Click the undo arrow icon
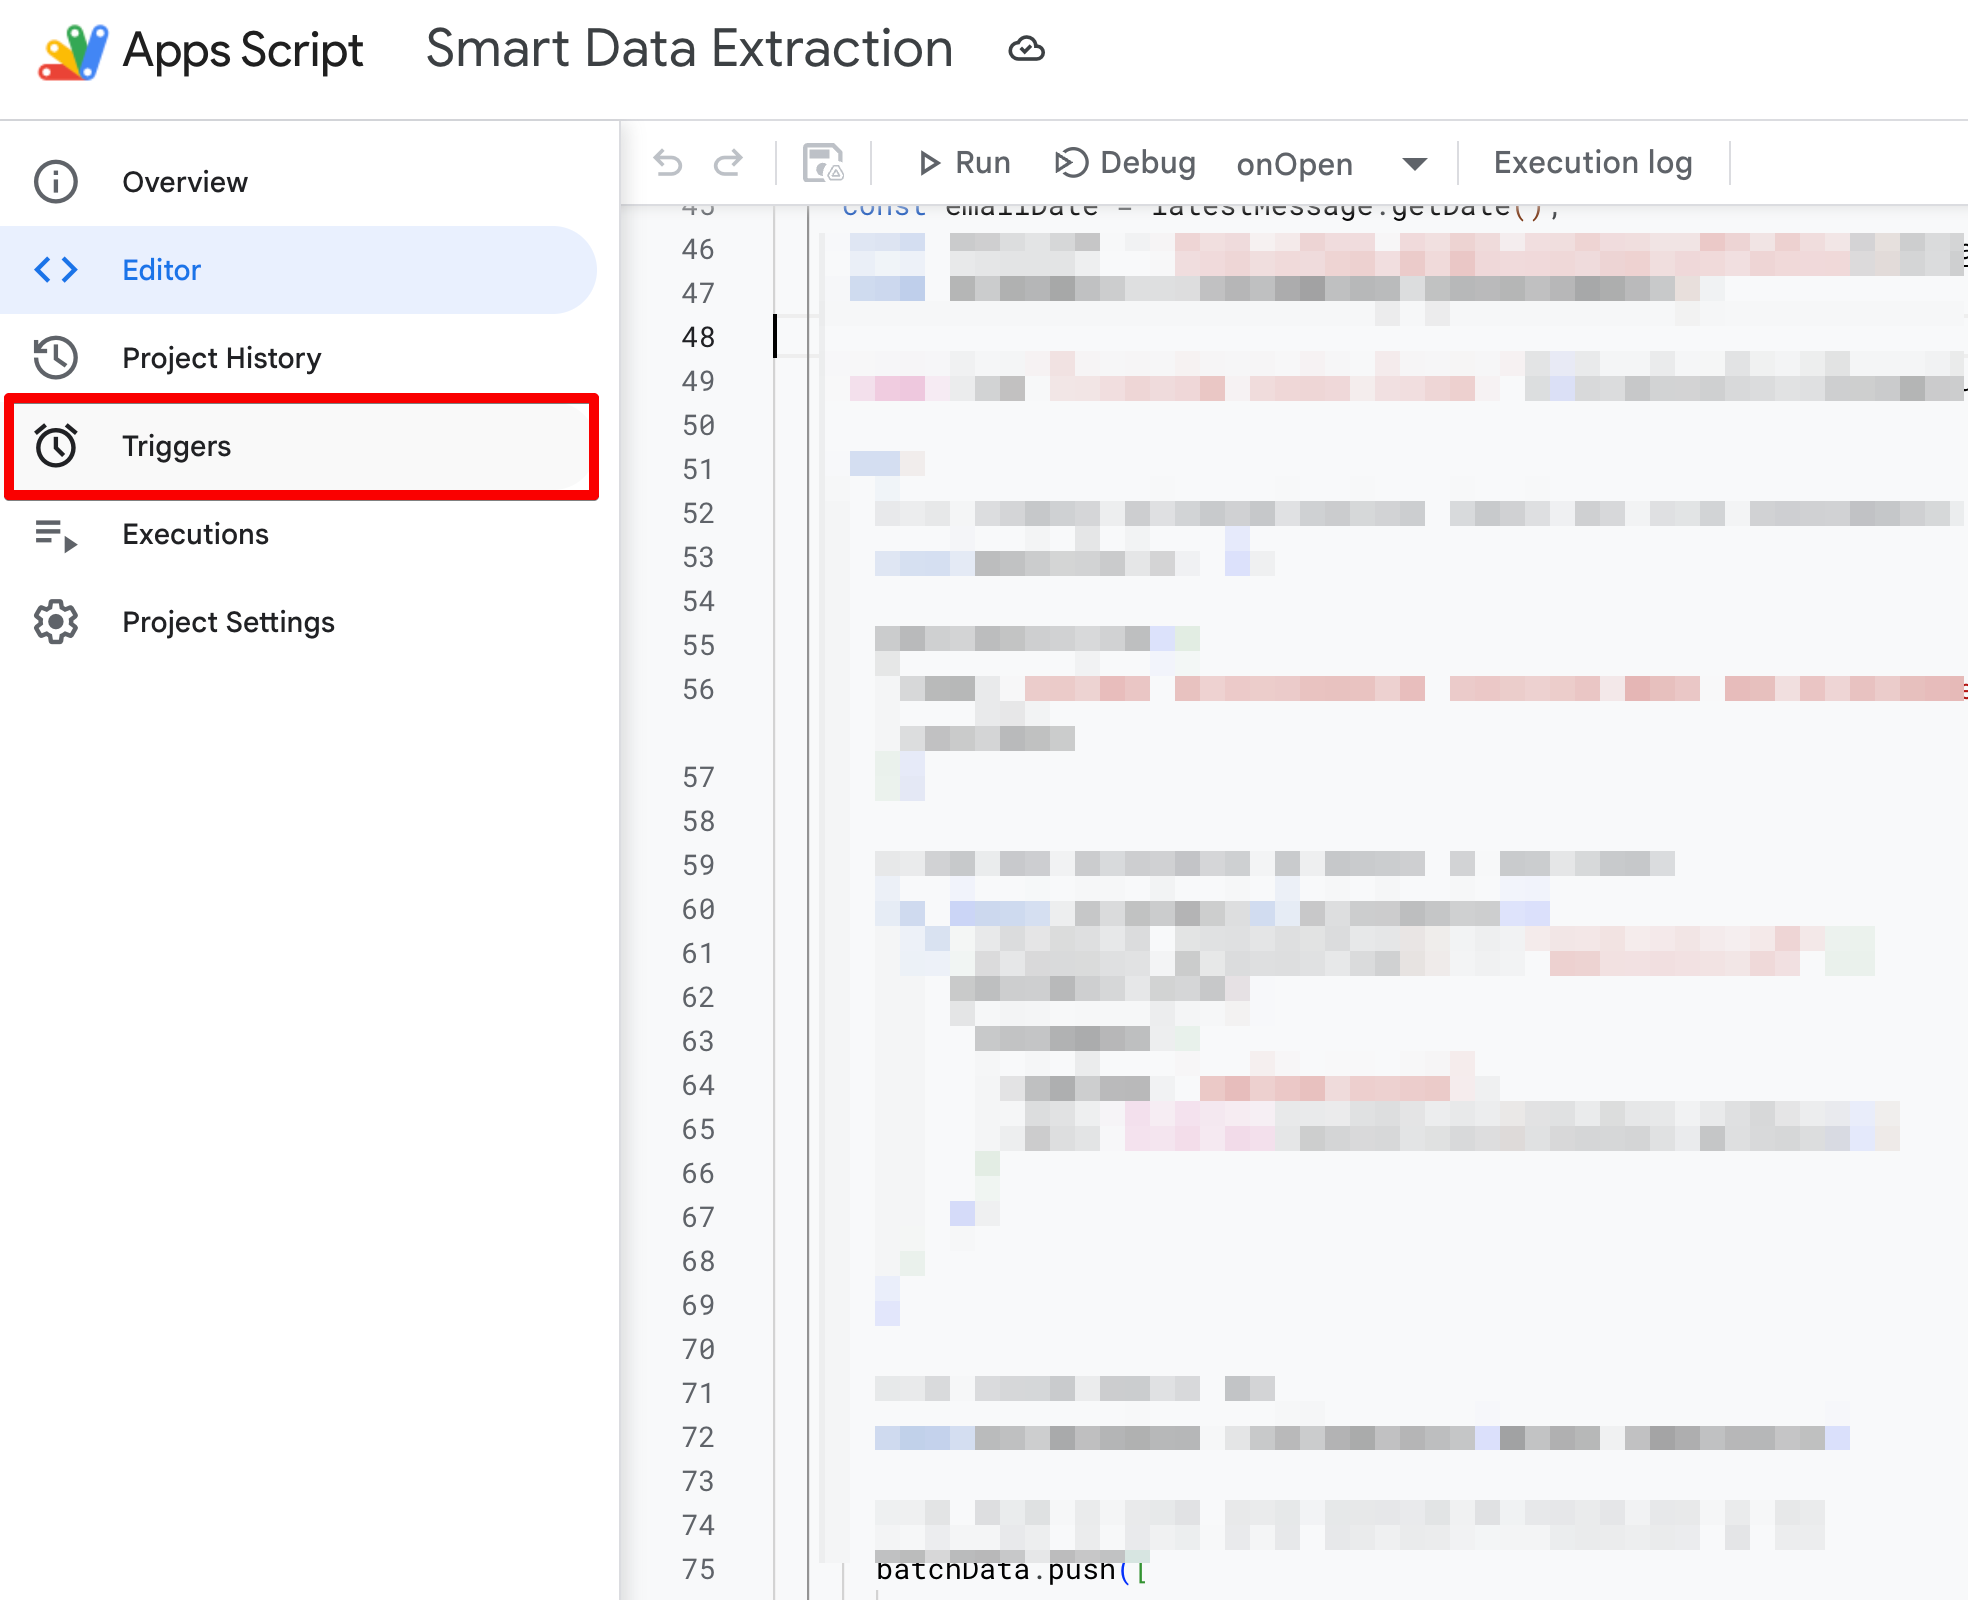The width and height of the screenshot is (1968, 1600). coord(667,163)
